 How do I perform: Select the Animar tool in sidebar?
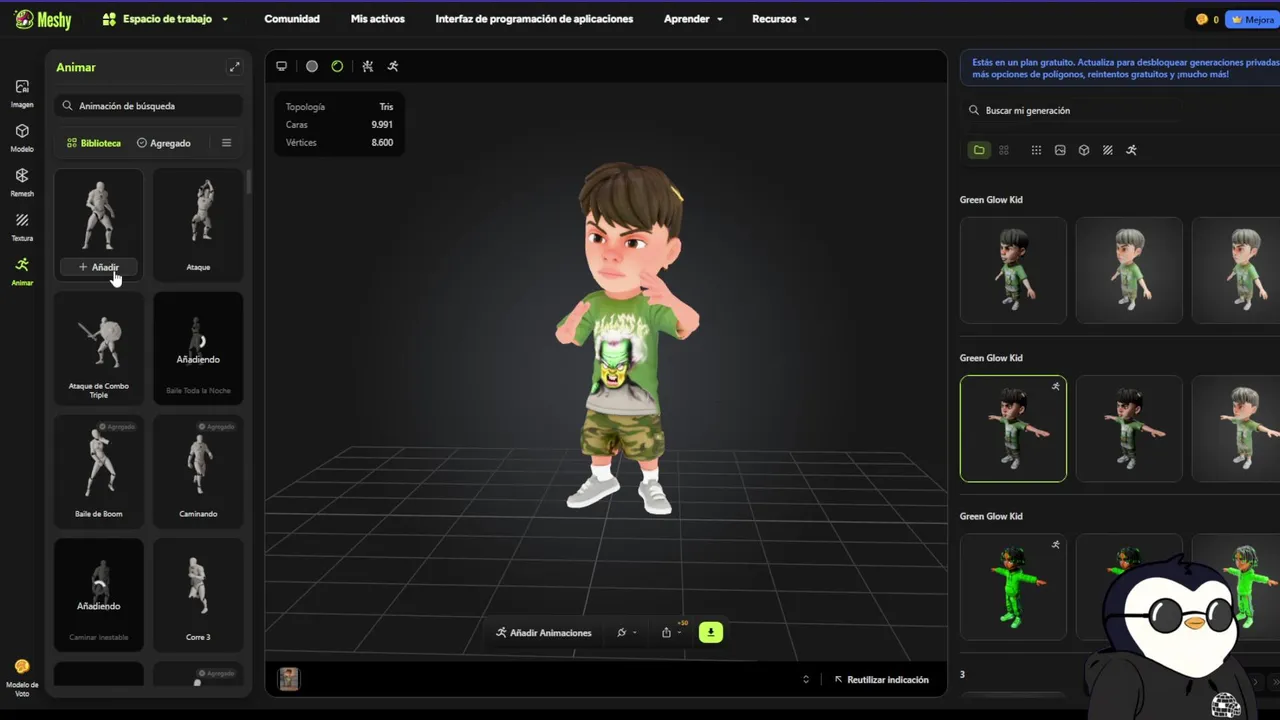22,271
